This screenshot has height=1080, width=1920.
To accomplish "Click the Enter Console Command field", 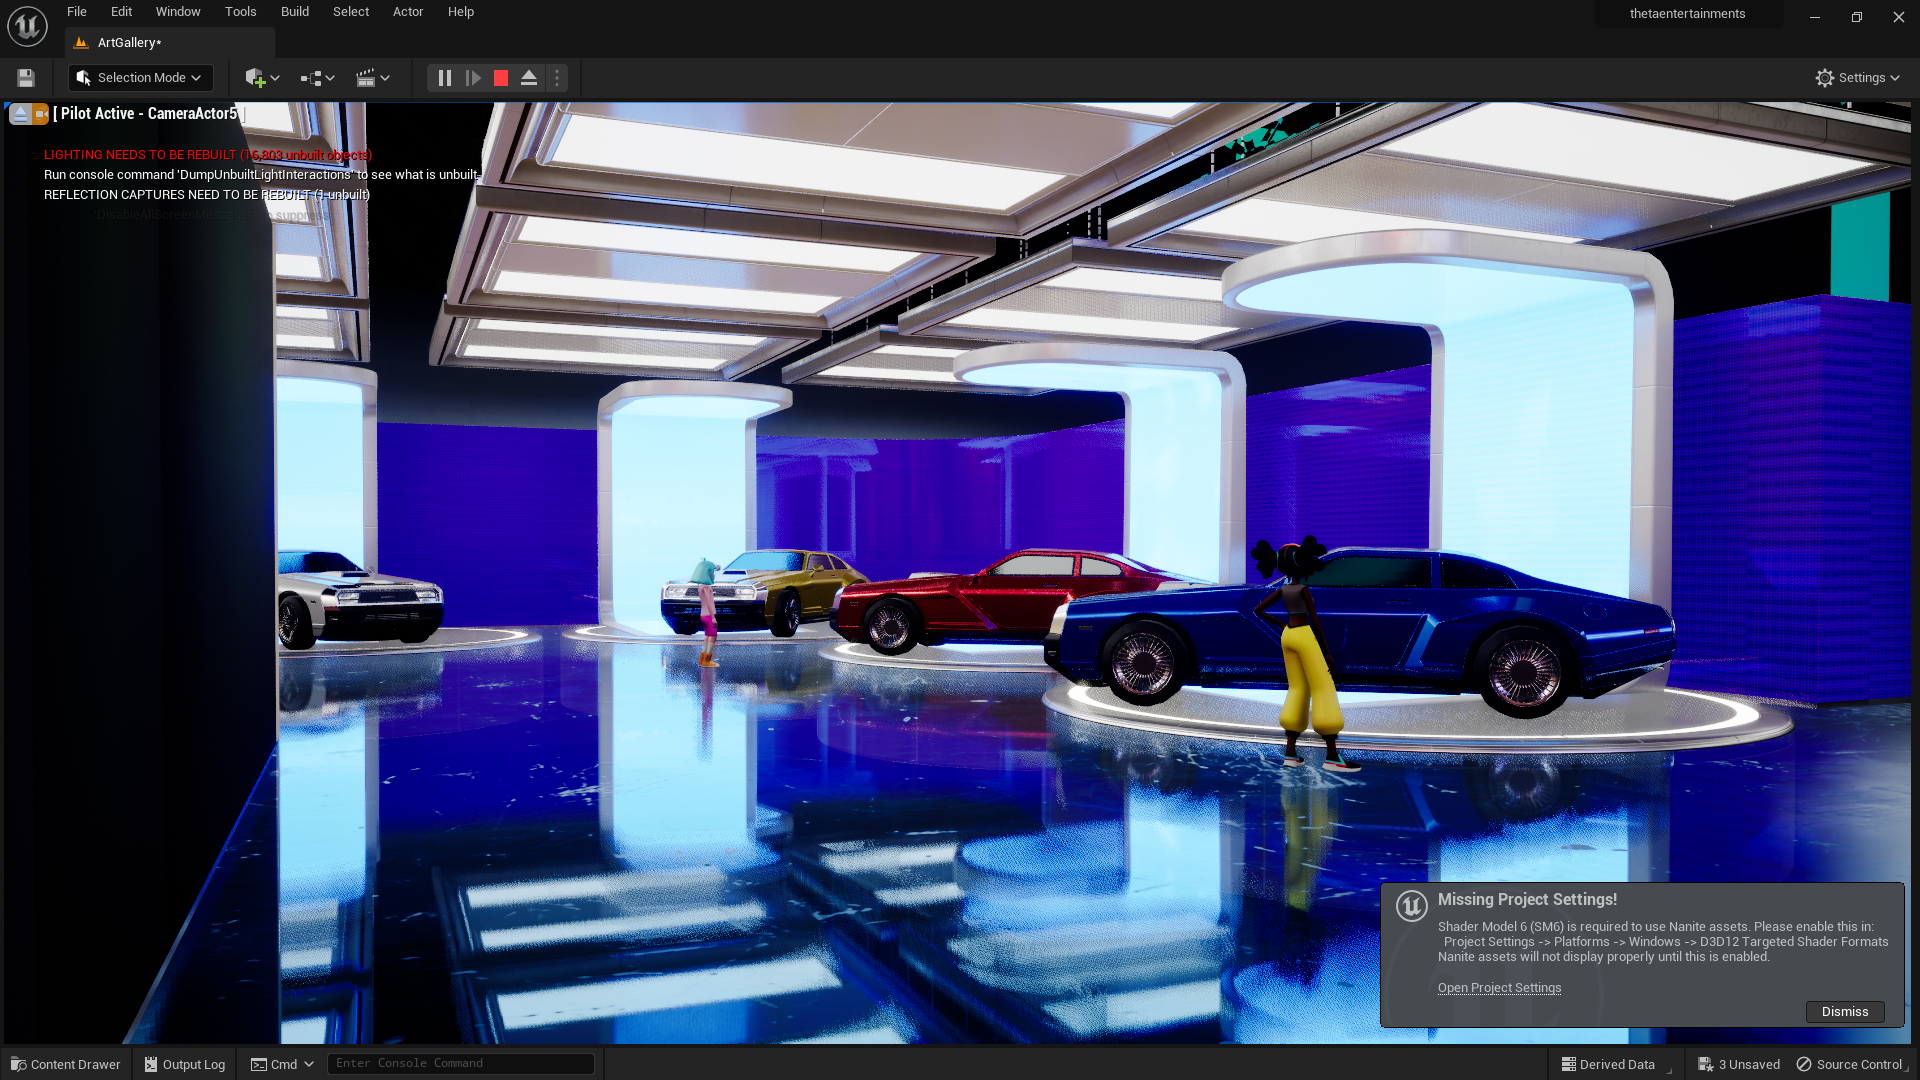I will click(x=460, y=1064).
